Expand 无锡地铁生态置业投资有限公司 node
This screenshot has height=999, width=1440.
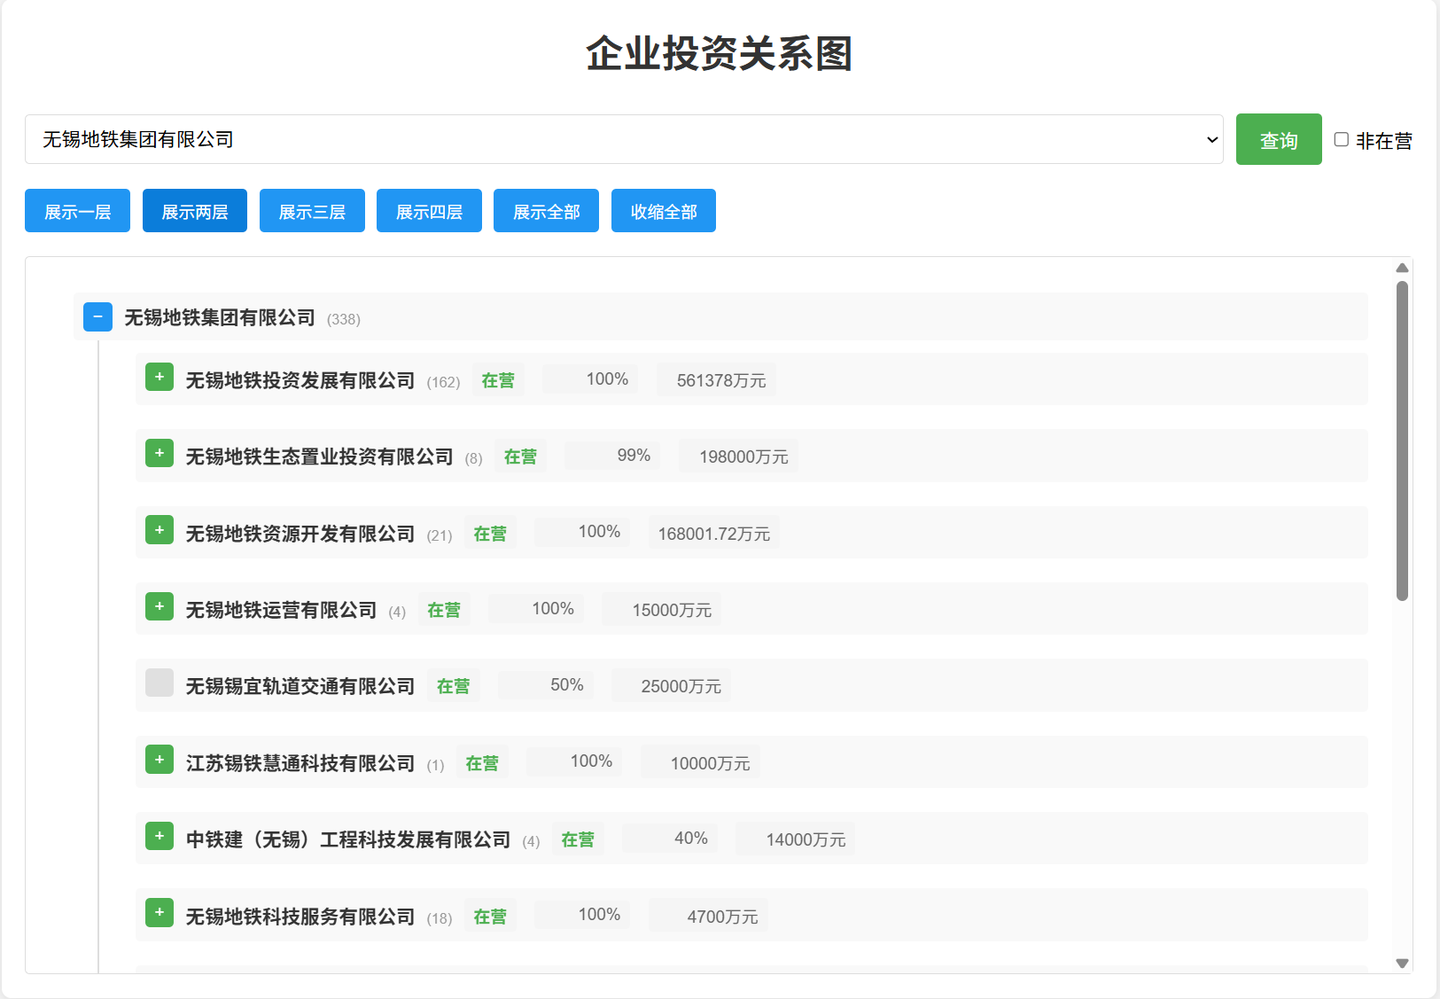point(159,453)
